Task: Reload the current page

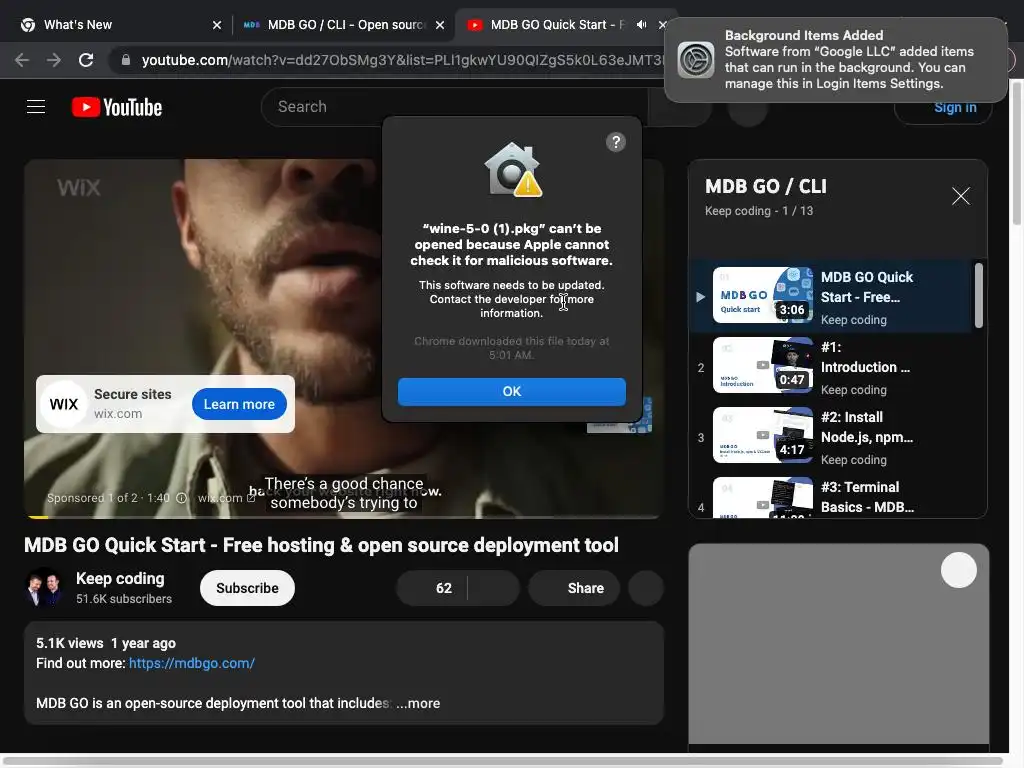Action: coord(86,60)
